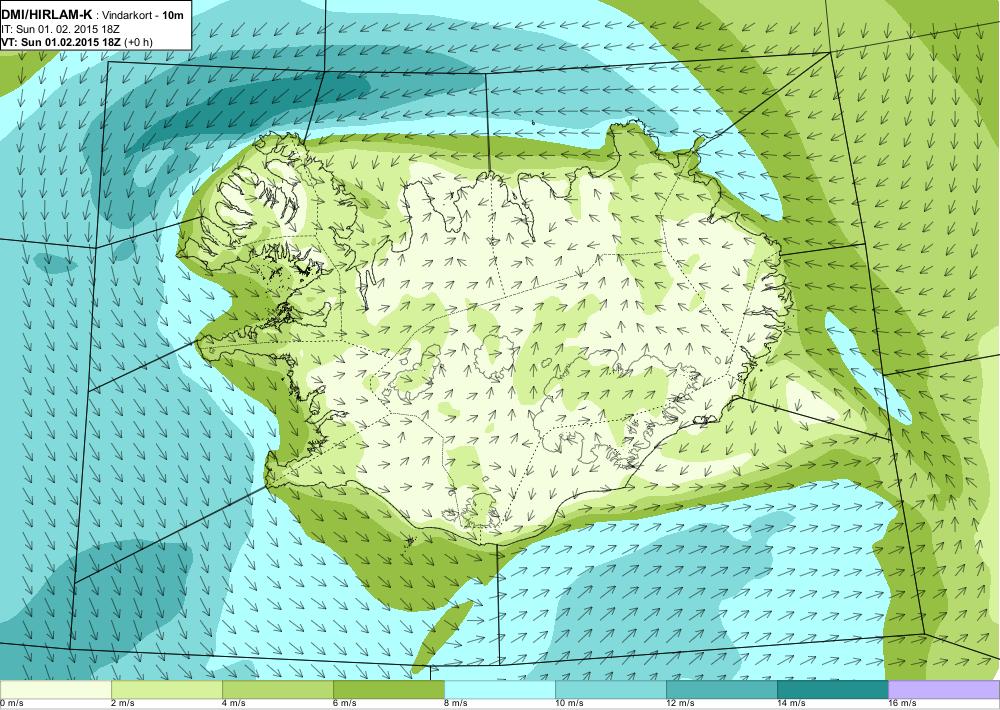The image size is (1000, 710).
Task: Click the 12–14 m/s teal legend swatch
Action: pyautogui.click(x=722, y=689)
